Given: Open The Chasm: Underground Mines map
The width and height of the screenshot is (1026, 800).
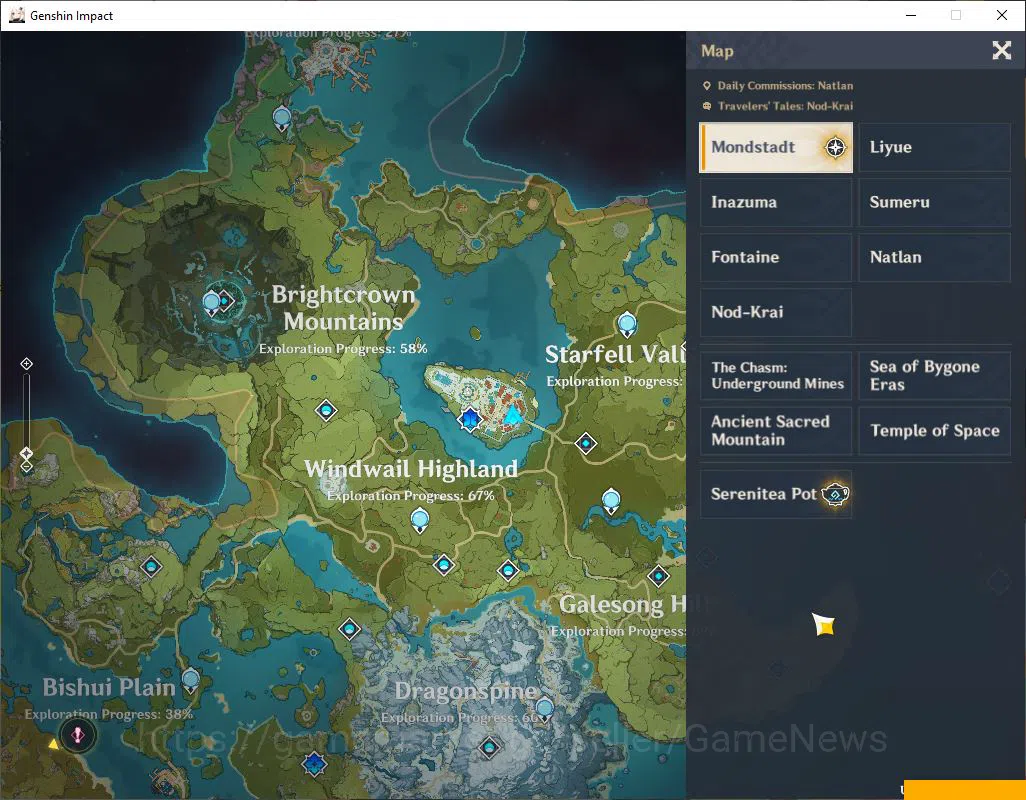Looking at the screenshot, I should pos(776,375).
